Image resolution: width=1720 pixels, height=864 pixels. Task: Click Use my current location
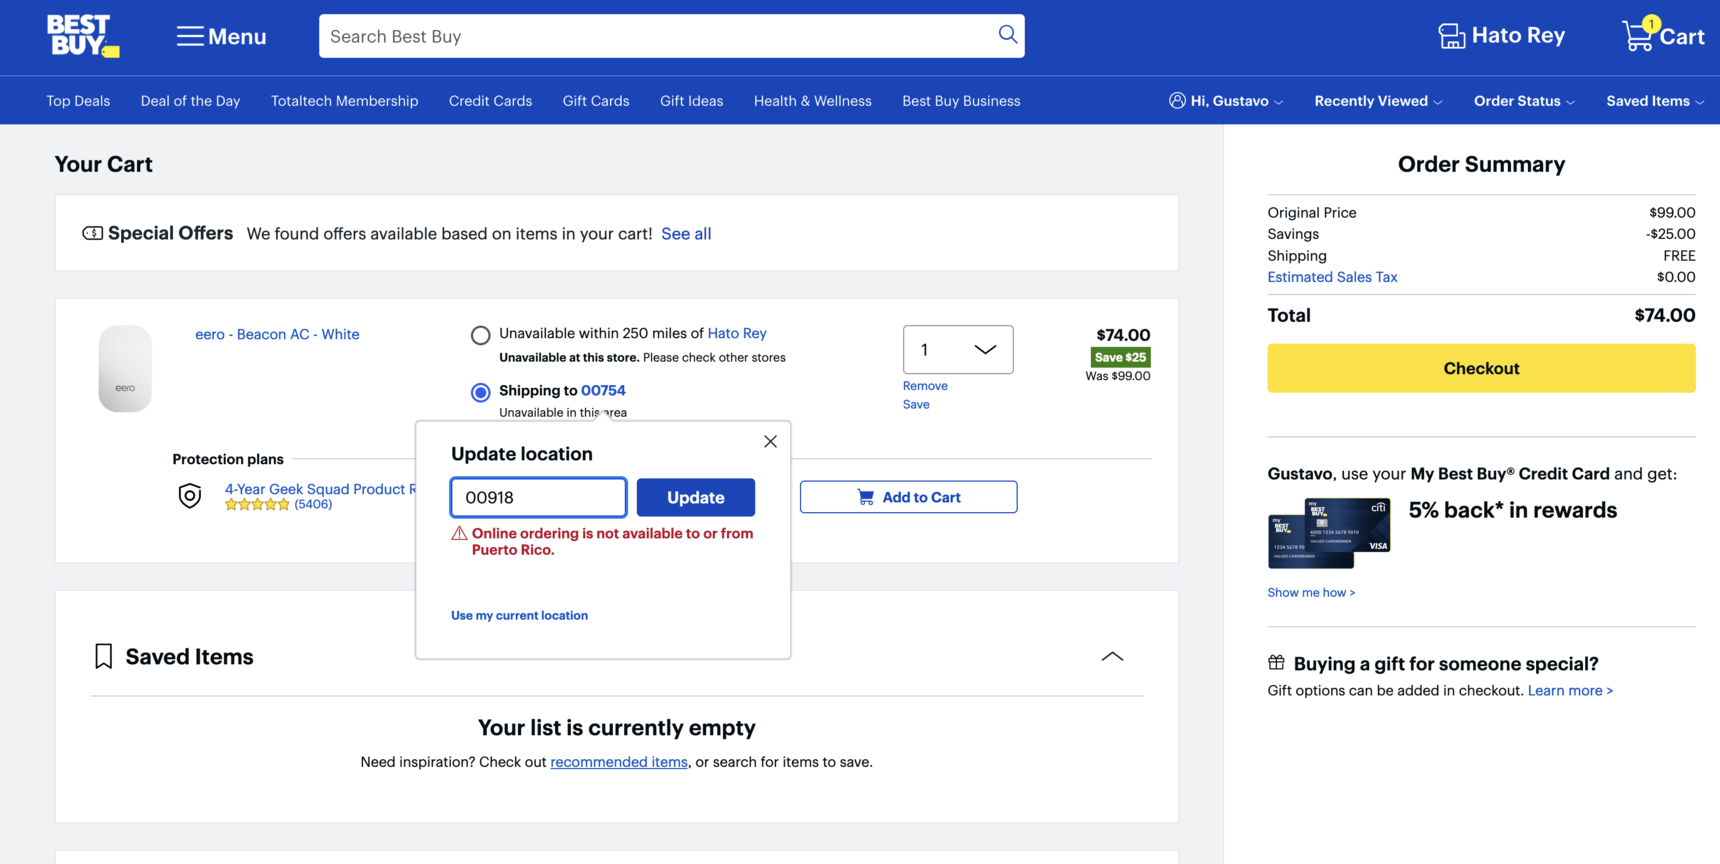tap(519, 615)
